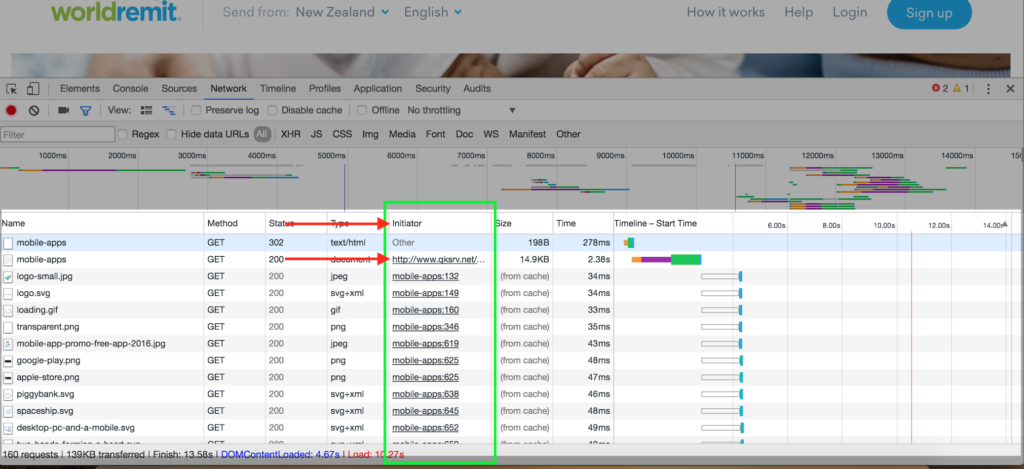This screenshot has height=469, width=1024.
Task: Toggle the filter funnel icon
Action: (86, 110)
